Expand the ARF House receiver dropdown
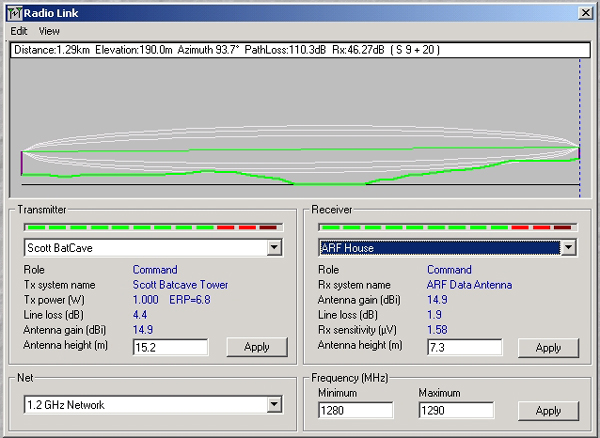Image resolution: width=600 pixels, height=438 pixels. pyautogui.click(x=568, y=248)
